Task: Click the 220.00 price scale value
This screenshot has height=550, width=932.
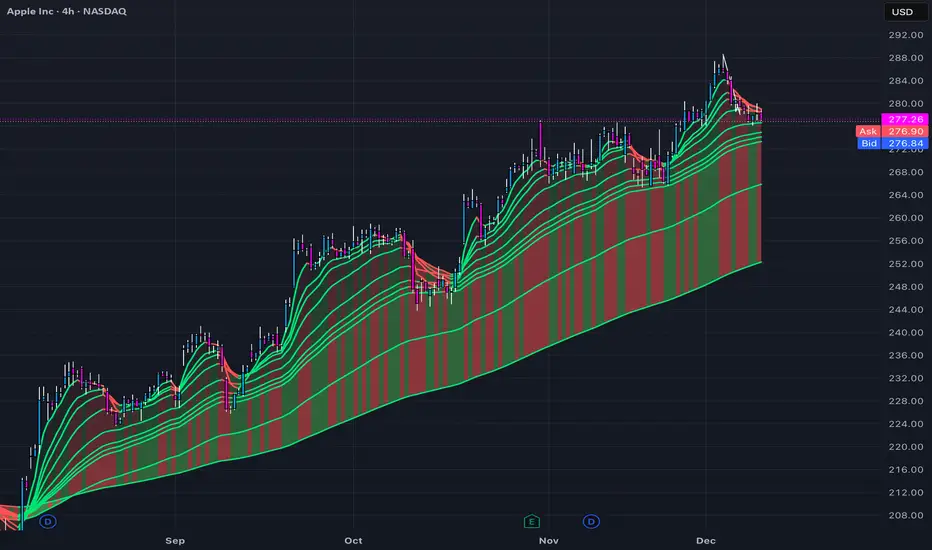Action: 906,447
